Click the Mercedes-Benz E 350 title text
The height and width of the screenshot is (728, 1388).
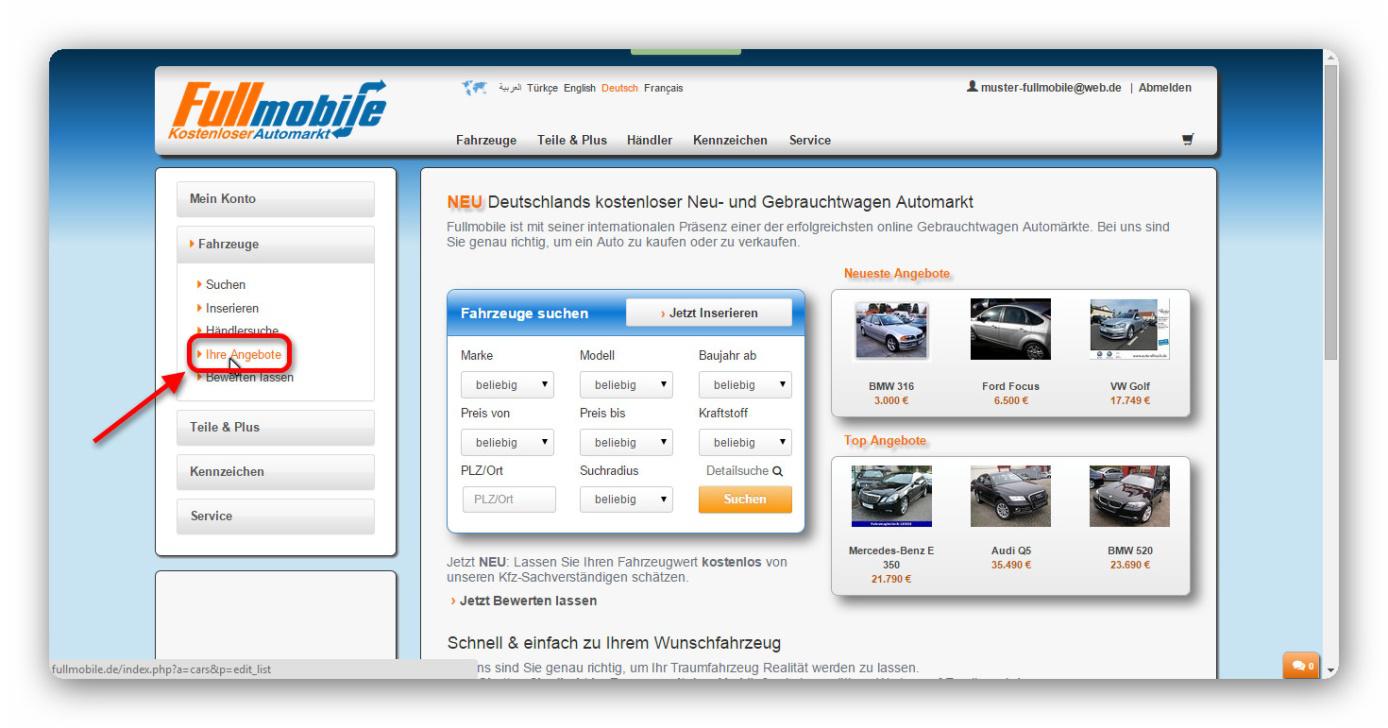[x=891, y=557]
